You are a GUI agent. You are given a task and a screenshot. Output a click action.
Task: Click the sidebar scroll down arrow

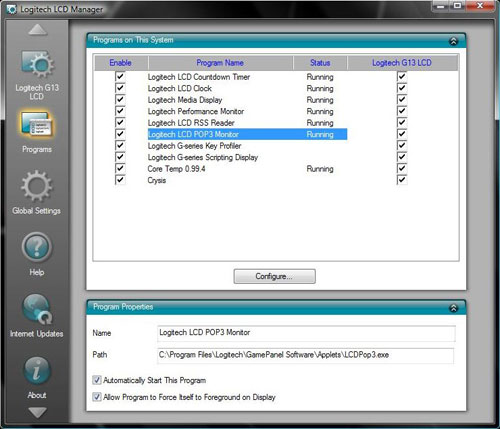pos(38,412)
